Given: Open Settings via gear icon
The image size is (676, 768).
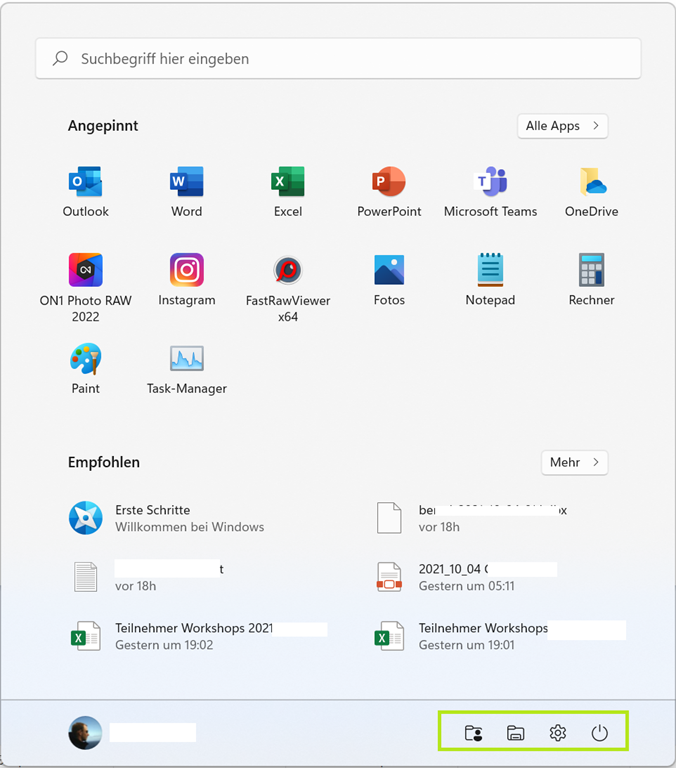Looking at the screenshot, I should pyautogui.click(x=558, y=733).
